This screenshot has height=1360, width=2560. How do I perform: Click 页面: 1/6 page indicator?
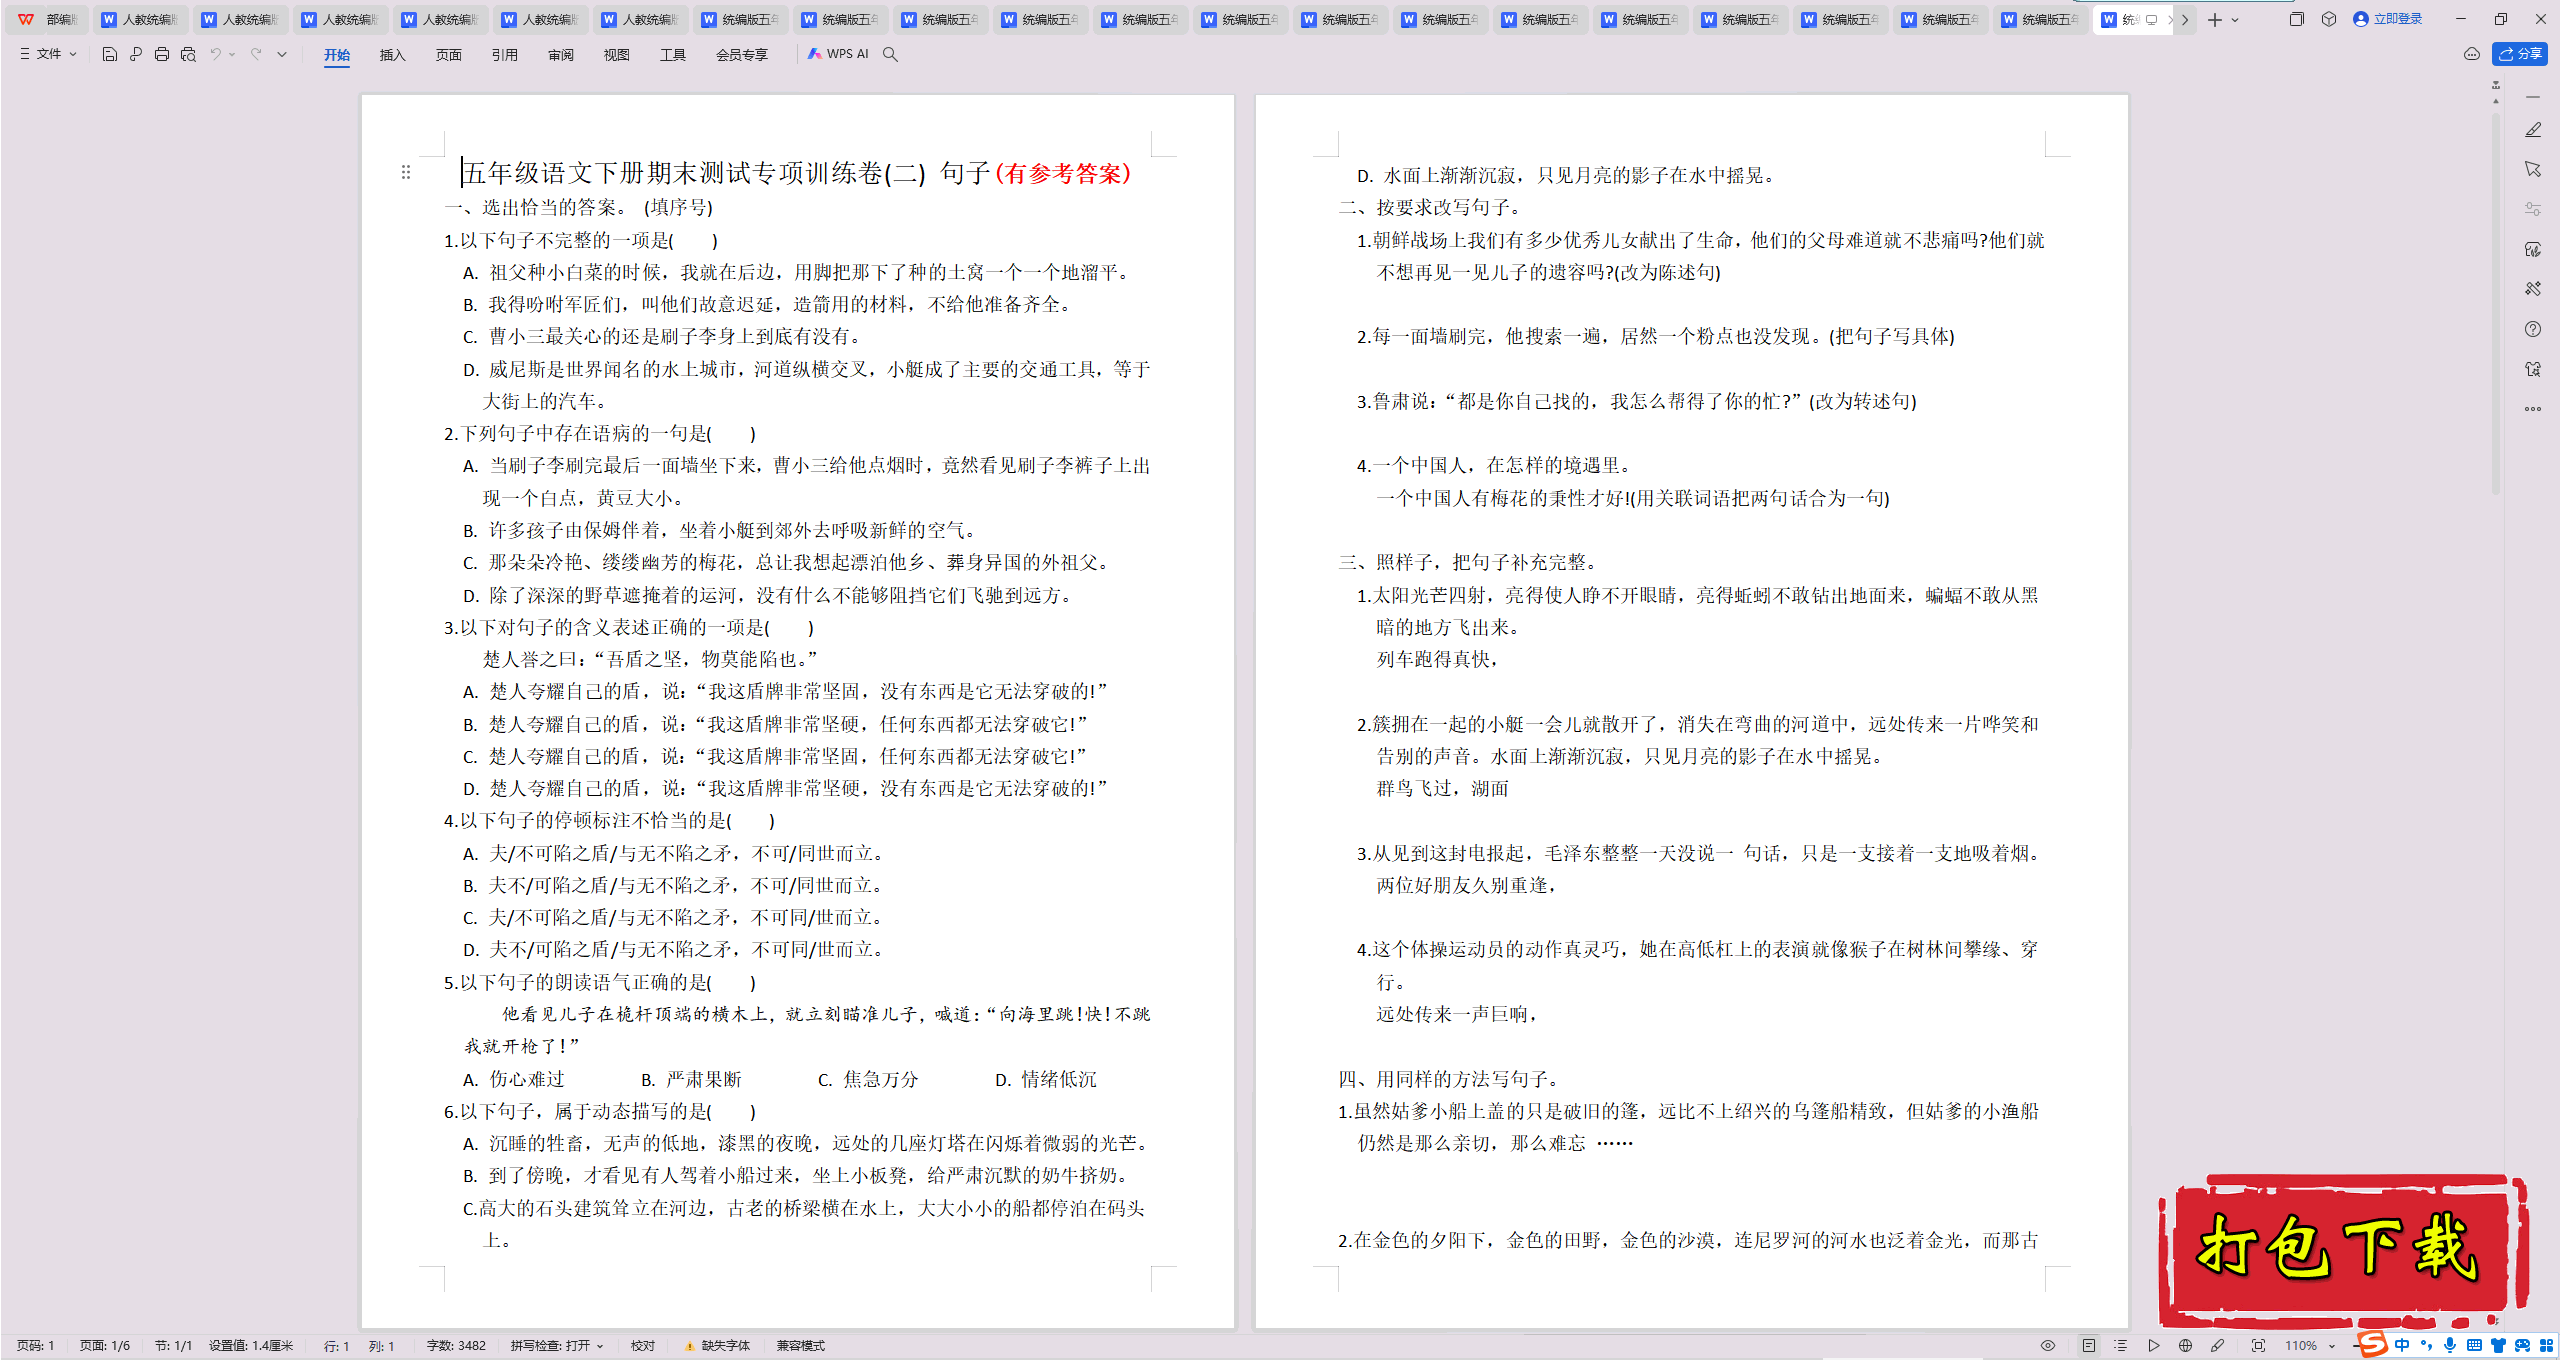pyautogui.click(x=105, y=1346)
